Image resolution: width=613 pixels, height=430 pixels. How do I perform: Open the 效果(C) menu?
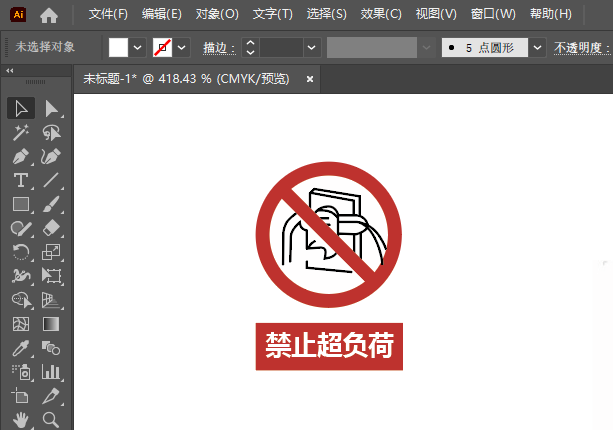[381, 14]
